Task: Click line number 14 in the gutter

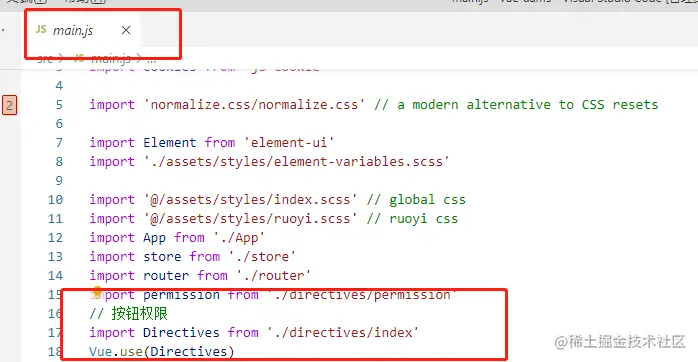Action: (56, 276)
